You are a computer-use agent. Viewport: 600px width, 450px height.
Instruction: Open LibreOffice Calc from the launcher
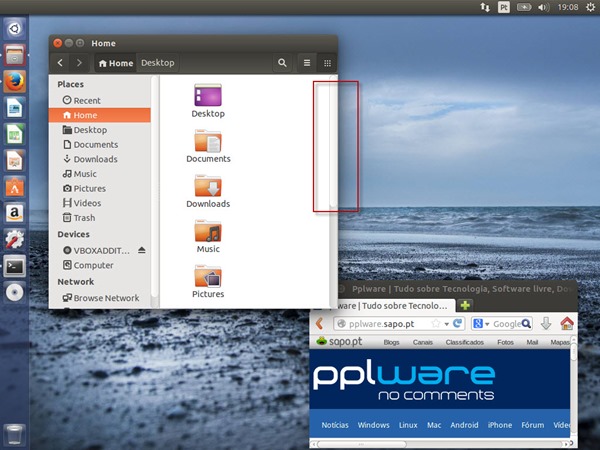point(15,134)
